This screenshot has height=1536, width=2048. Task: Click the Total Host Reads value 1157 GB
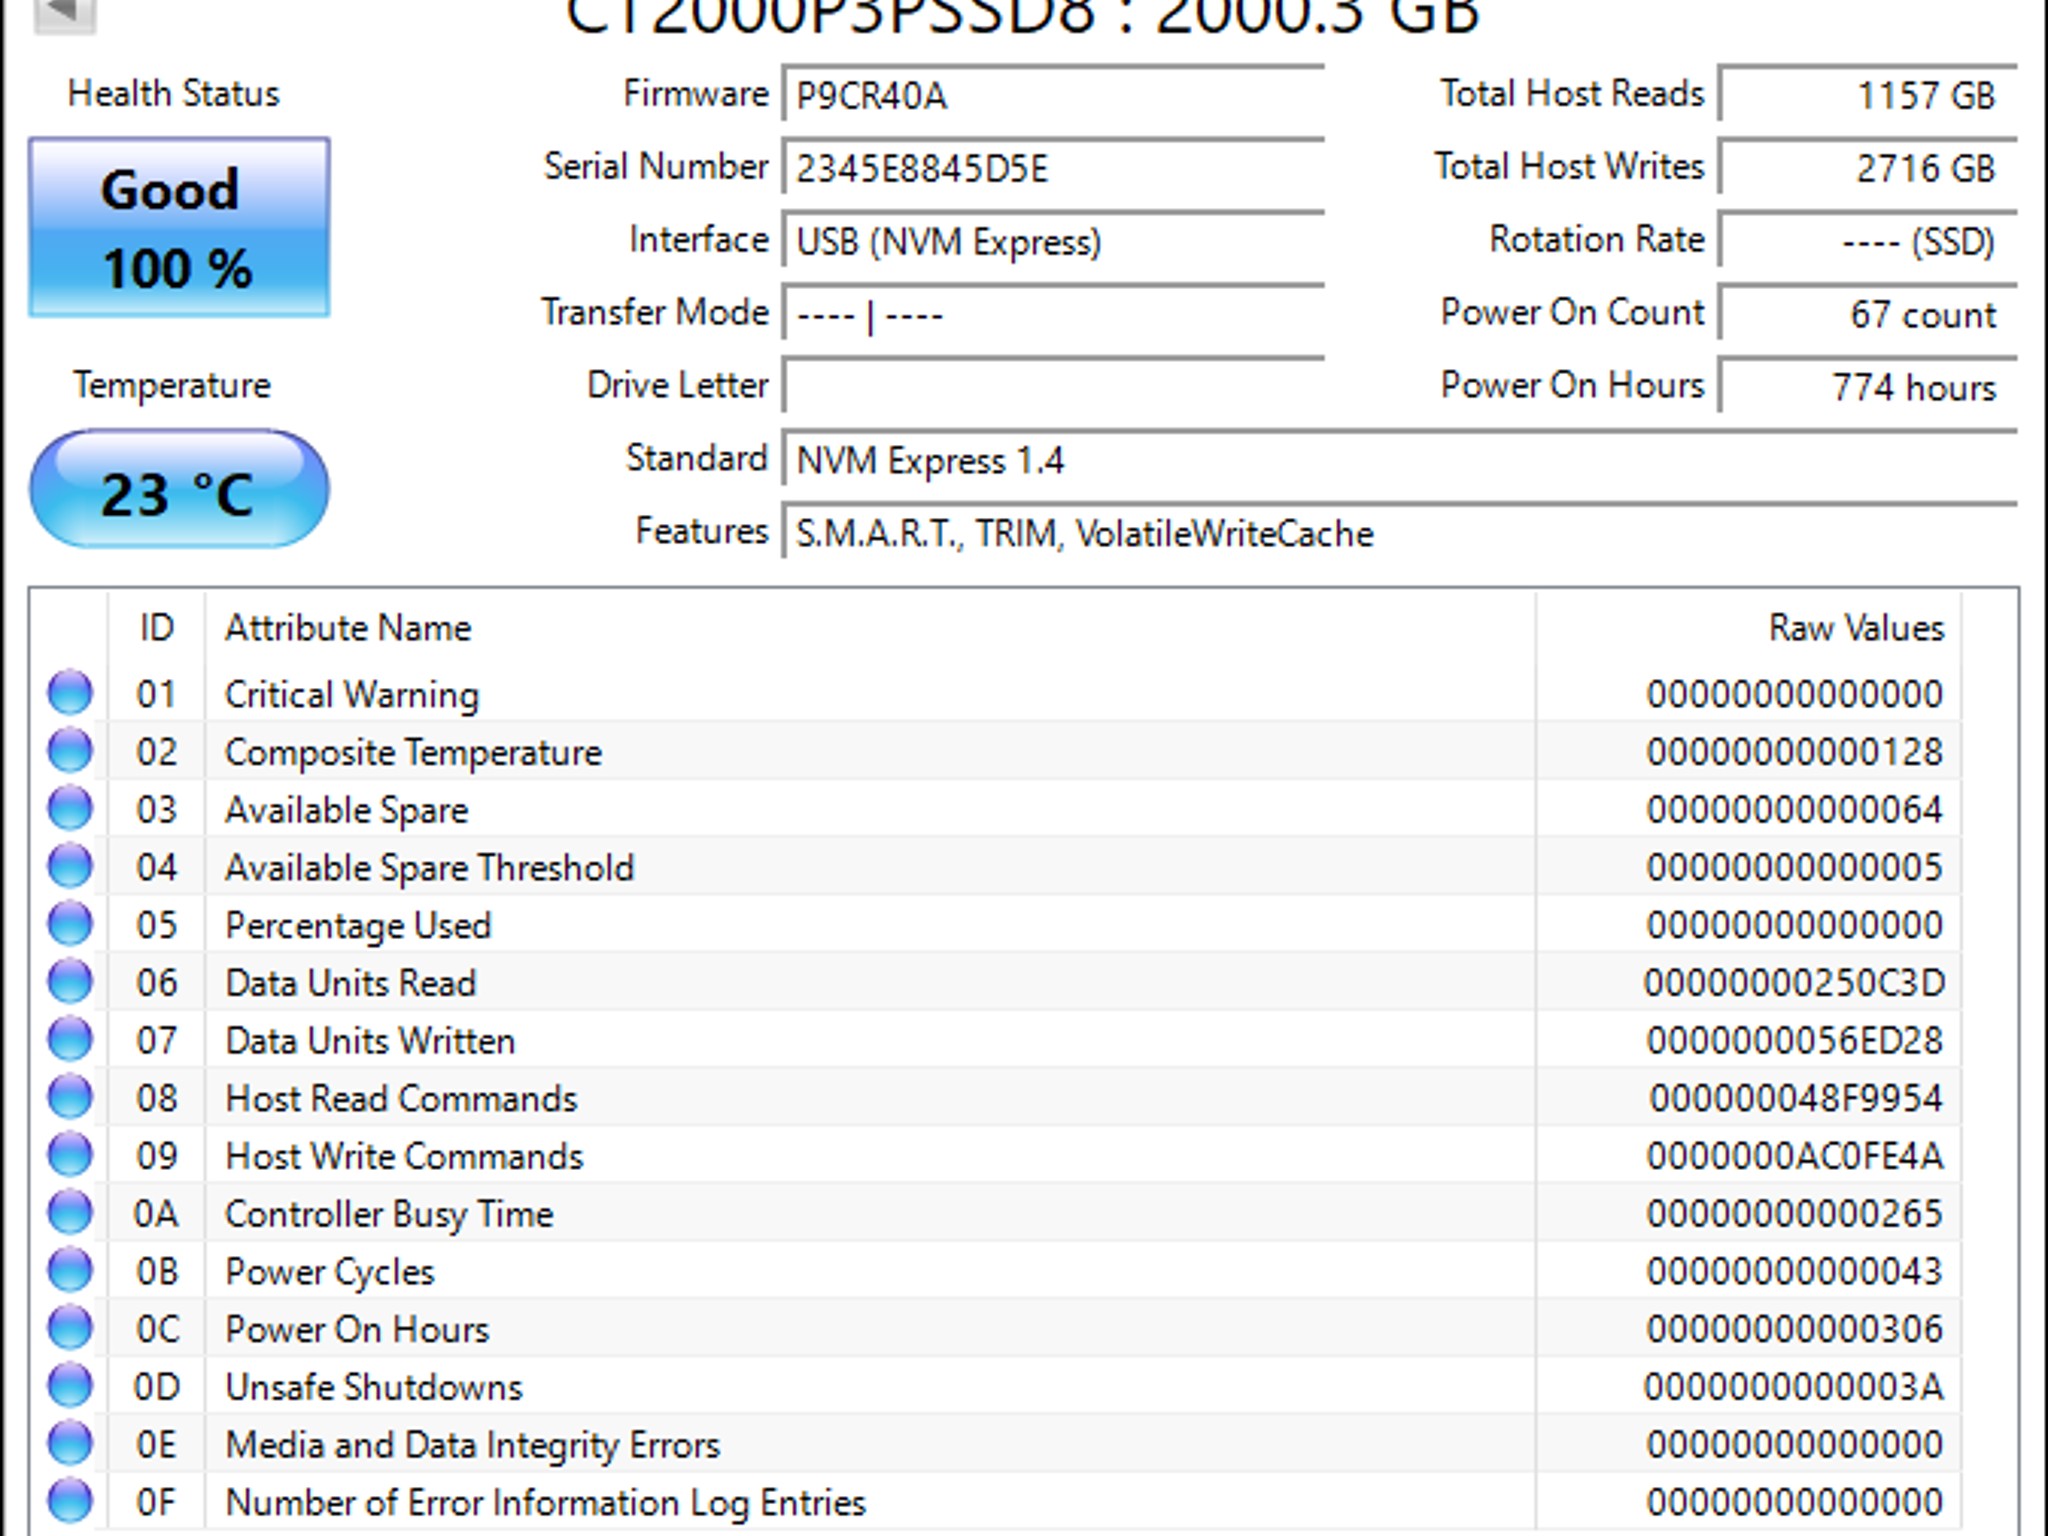1868,94
